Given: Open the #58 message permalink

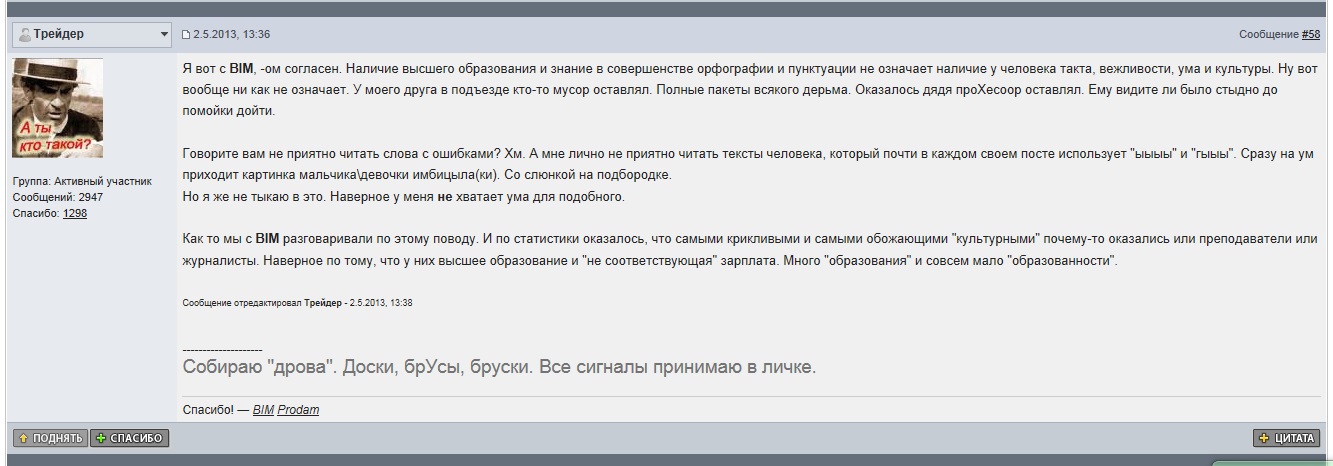Looking at the screenshot, I should [x=1310, y=35].
